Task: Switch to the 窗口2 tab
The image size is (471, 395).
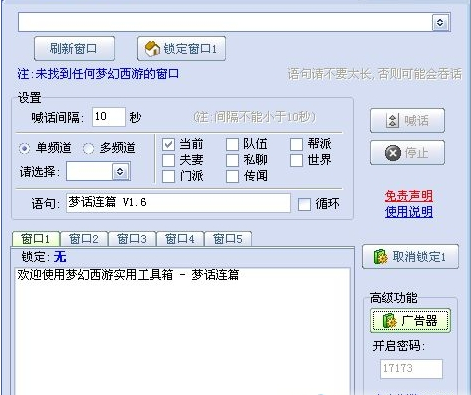Action: pos(84,239)
